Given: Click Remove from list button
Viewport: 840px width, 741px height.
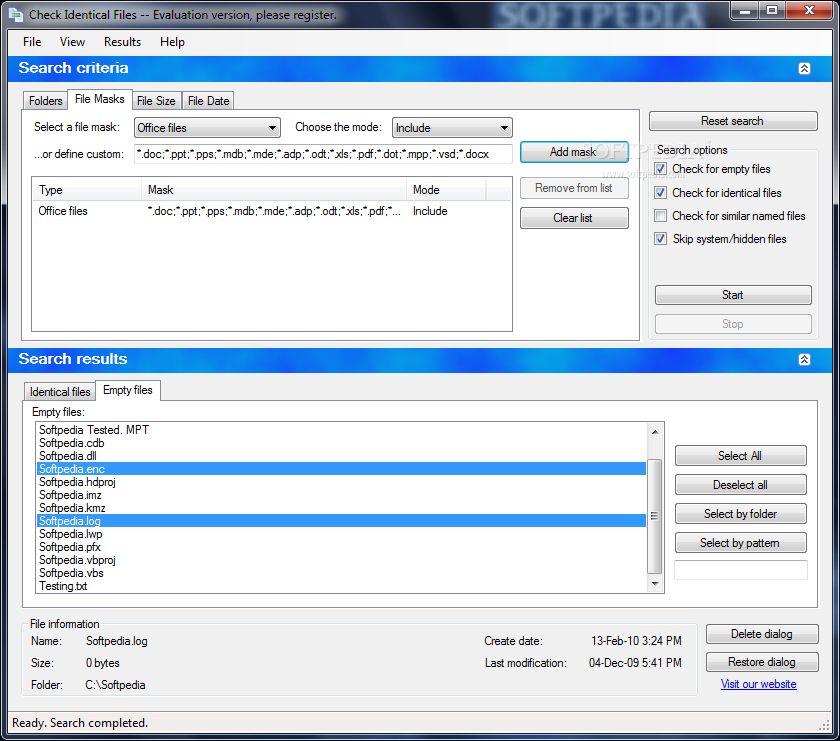Looking at the screenshot, I should pyautogui.click(x=574, y=188).
